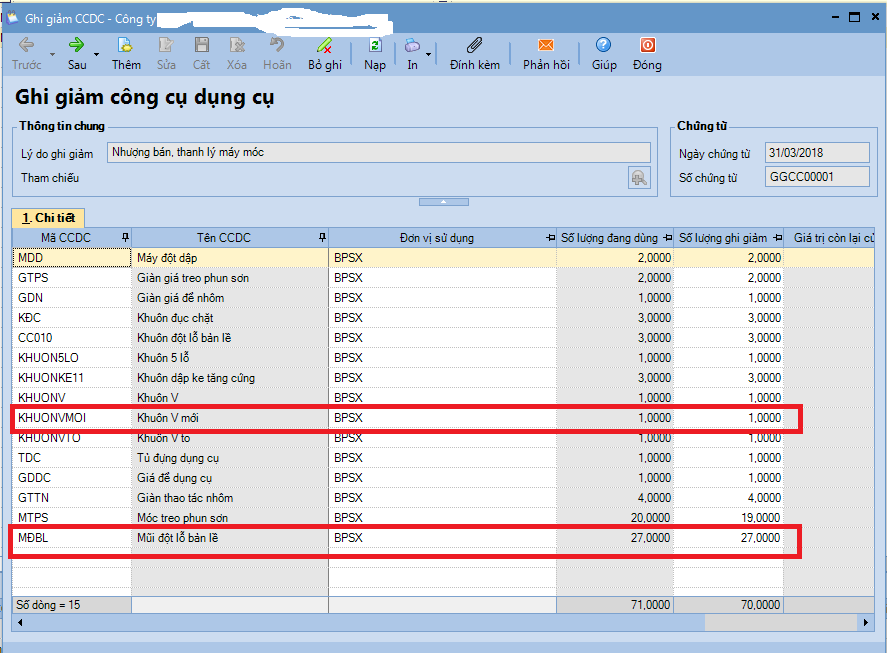
Task: Pin the Mã CCDC column
Action: (x=125, y=238)
